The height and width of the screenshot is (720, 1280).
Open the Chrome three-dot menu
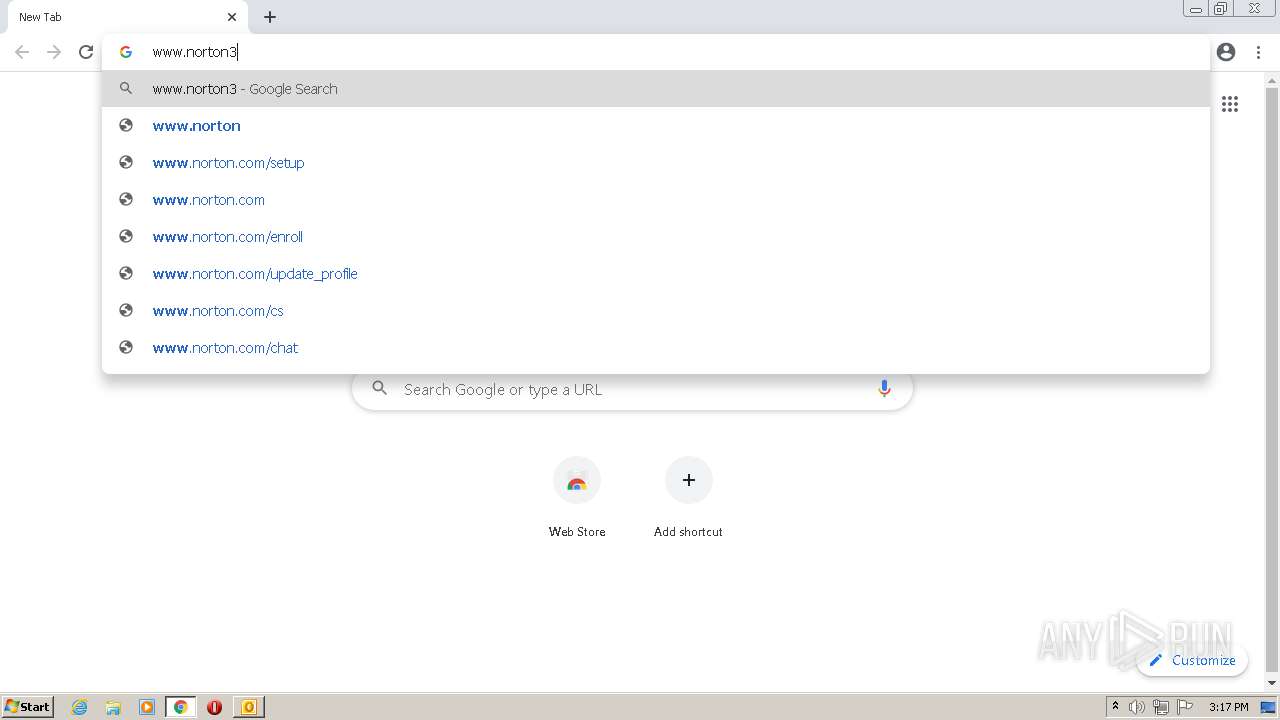[1258, 52]
